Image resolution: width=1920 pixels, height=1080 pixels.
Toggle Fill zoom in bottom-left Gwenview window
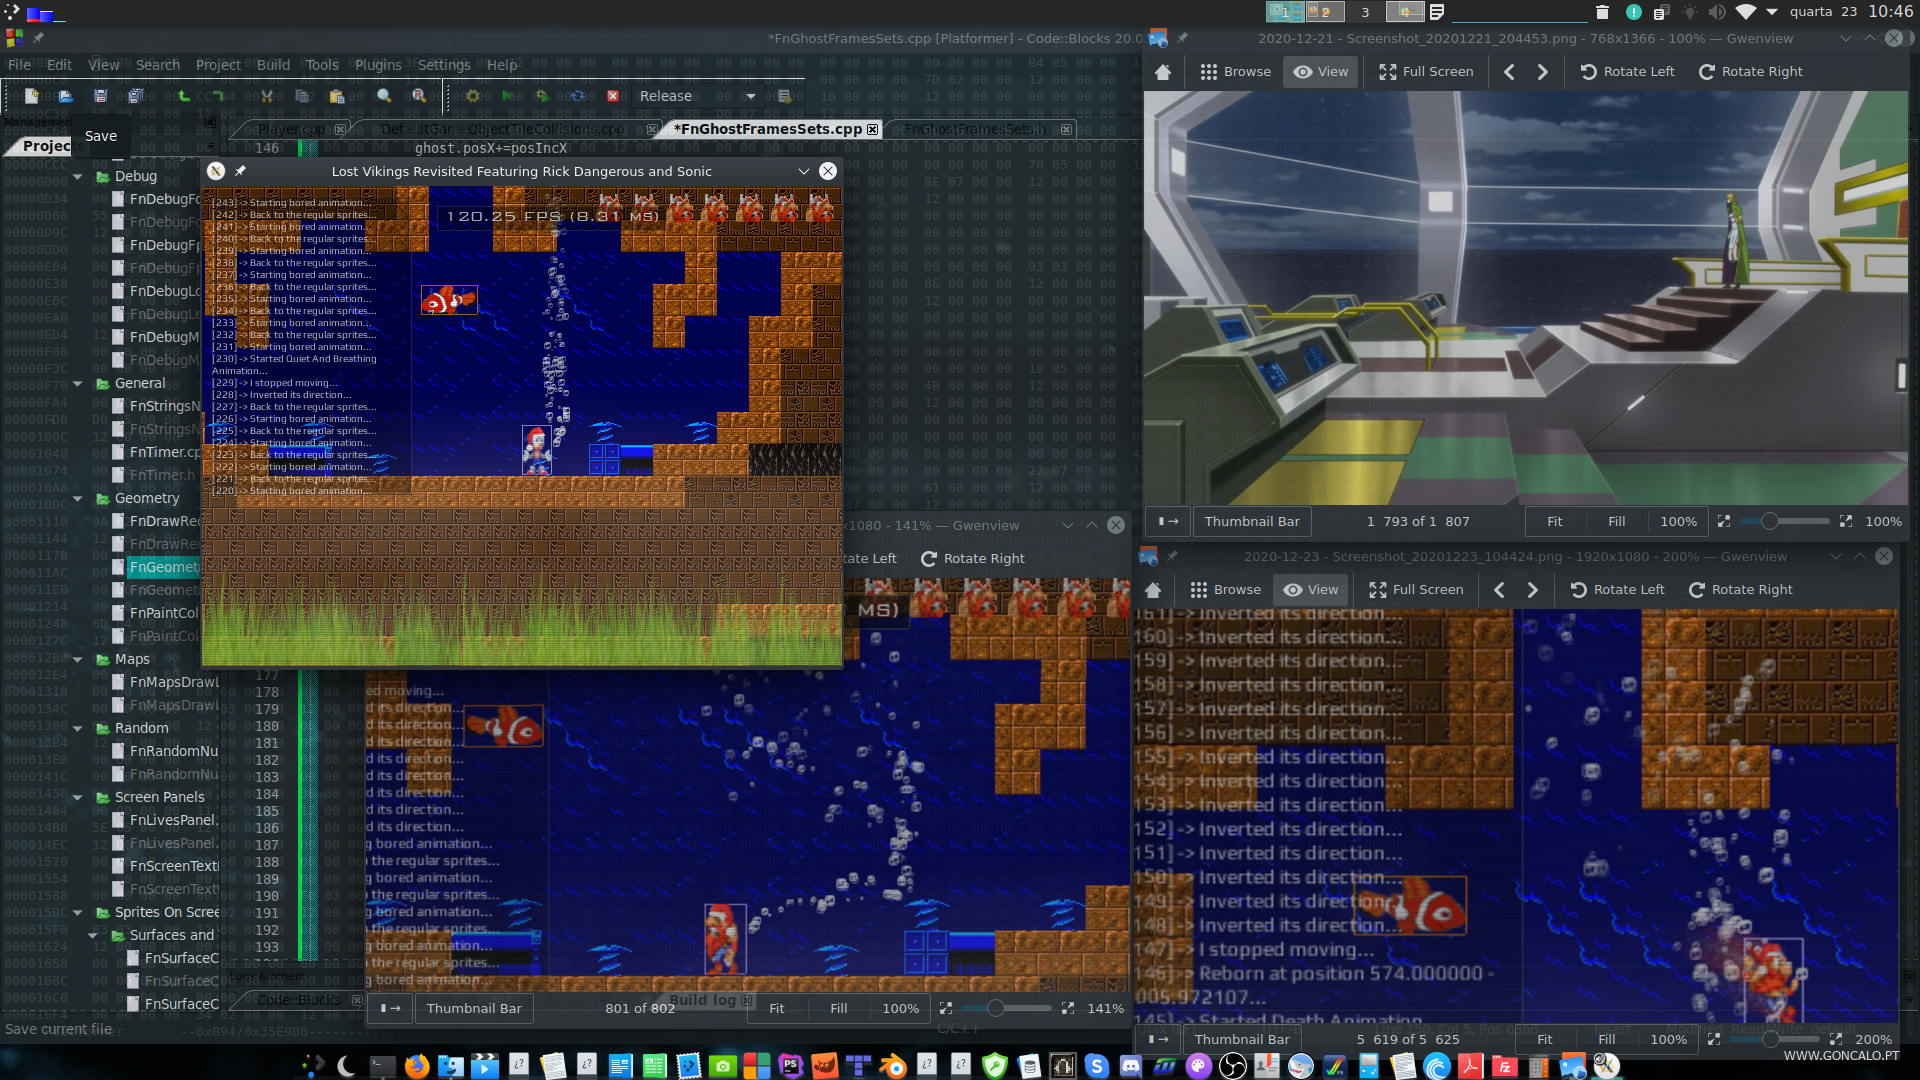point(838,1009)
